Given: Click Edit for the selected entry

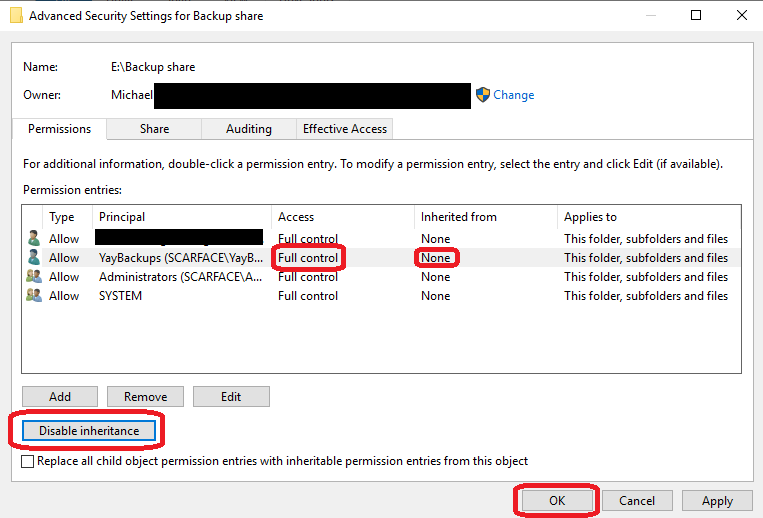Looking at the screenshot, I should pos(231,397).
